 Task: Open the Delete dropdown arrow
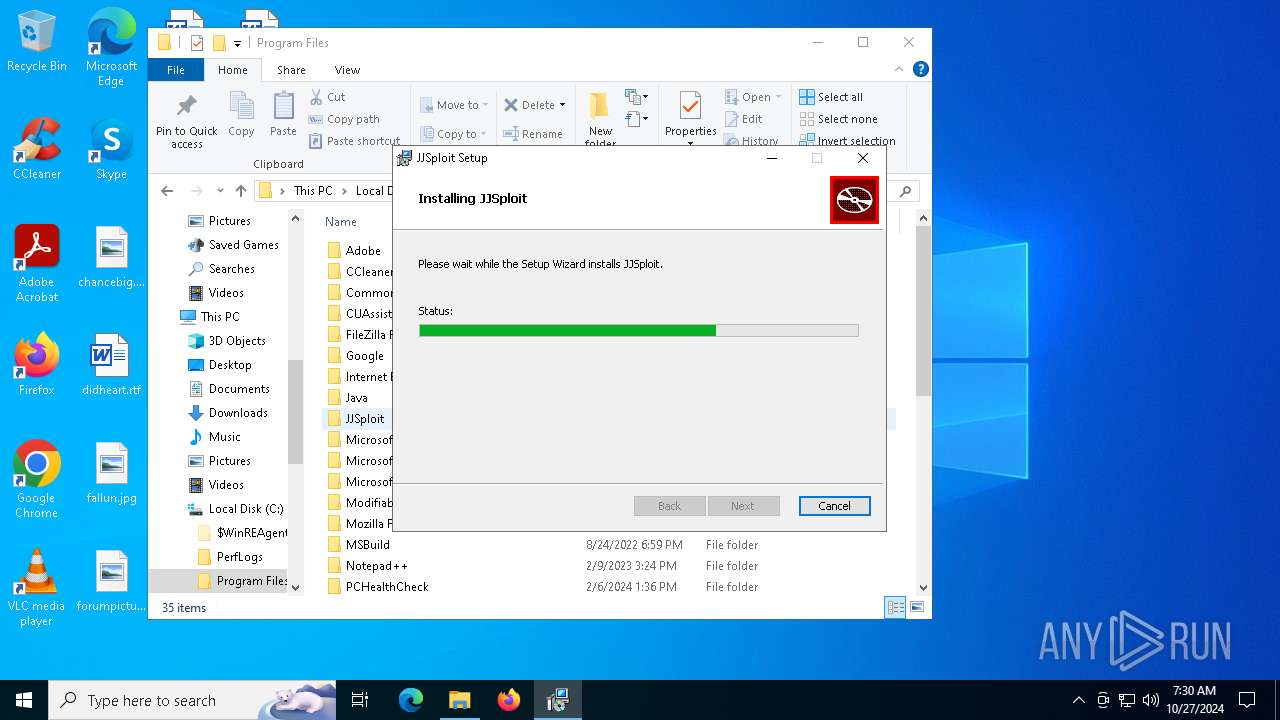(562, 105)
